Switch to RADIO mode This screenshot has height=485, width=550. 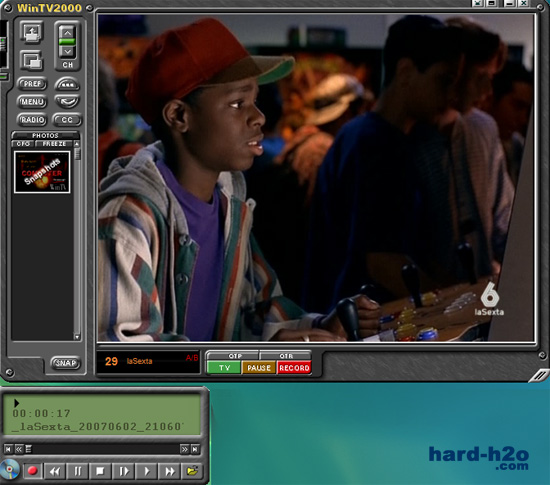[32, 120]
